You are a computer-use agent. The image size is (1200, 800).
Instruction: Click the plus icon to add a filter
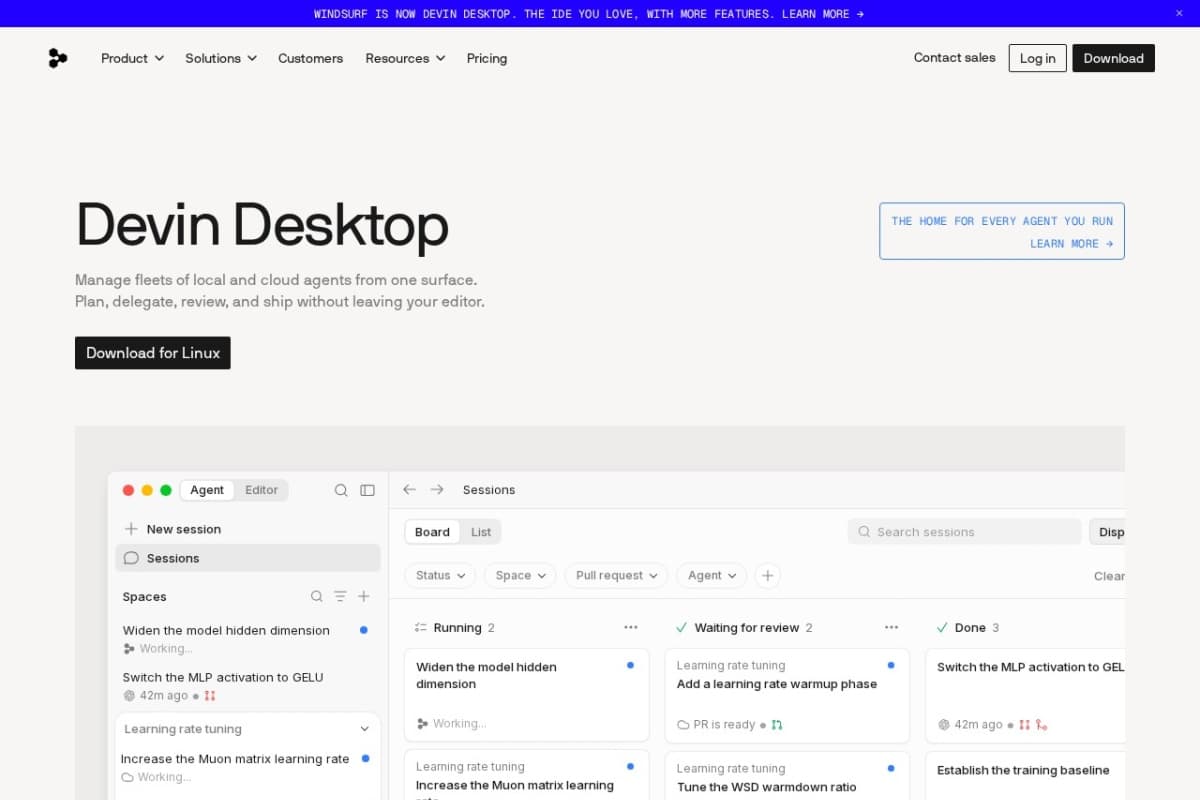[767, 575]
